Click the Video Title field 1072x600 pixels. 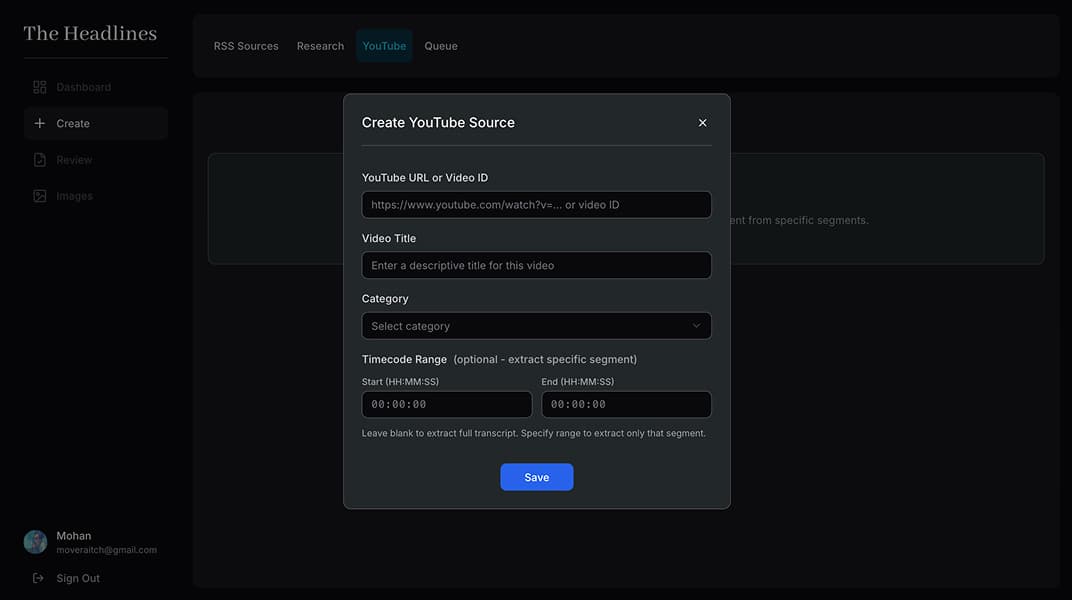click(536, 265)
